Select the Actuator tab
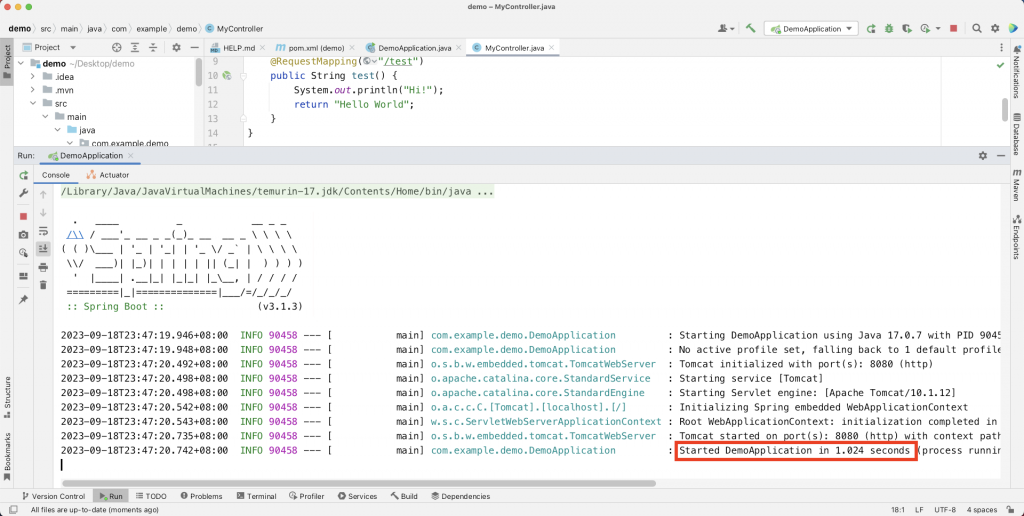1024x516 pixels. pyautogui.click(x=108, y=175)
